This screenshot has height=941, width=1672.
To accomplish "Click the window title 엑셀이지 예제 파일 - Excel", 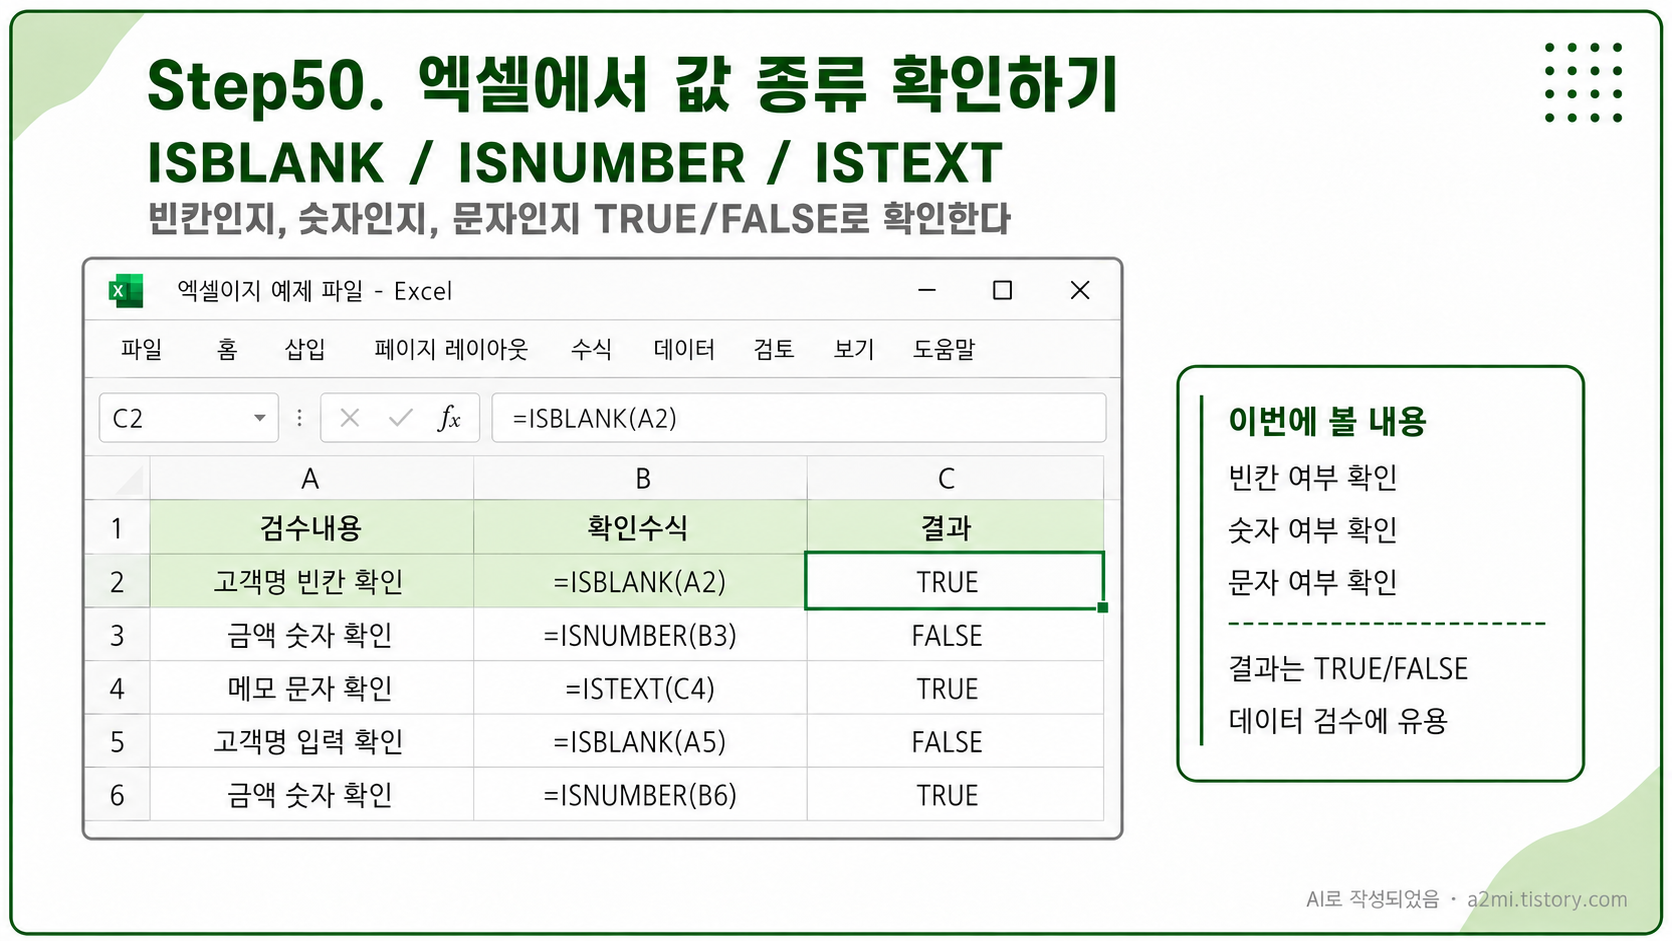I will (314, 291).
